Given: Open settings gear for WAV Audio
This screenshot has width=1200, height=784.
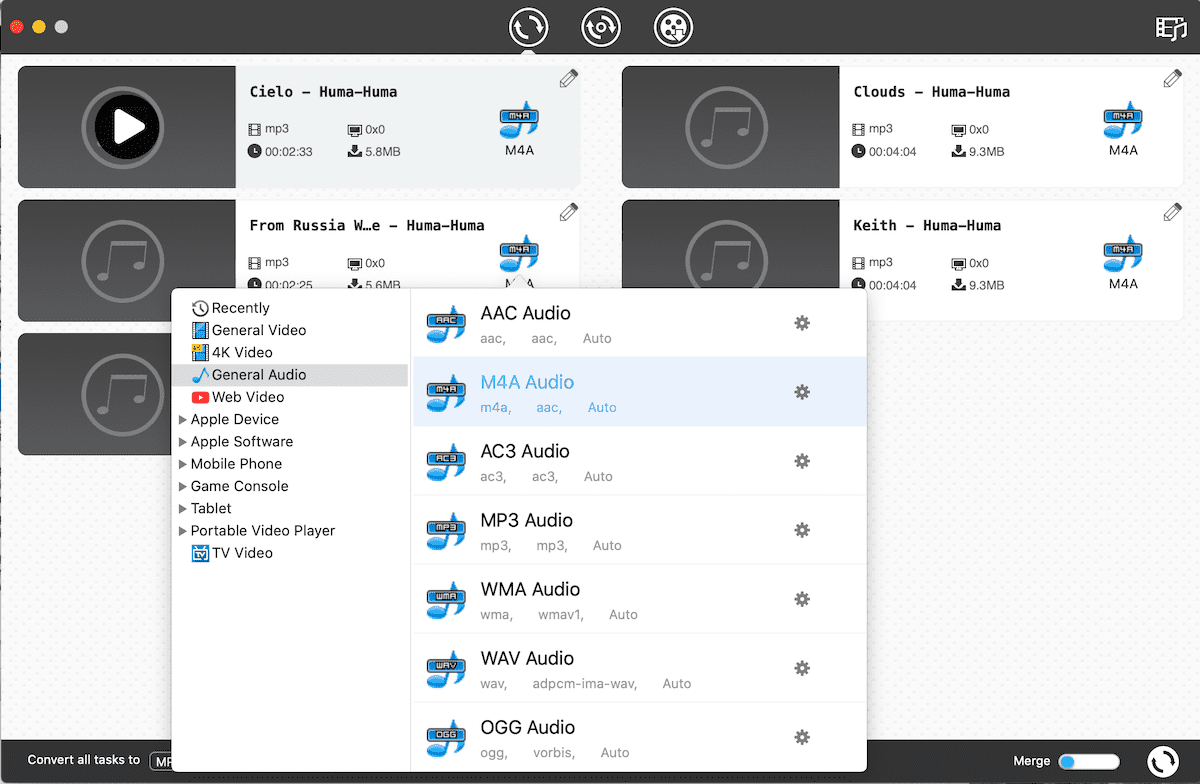Looking at the screenshot, I should [x=801, y=668].
